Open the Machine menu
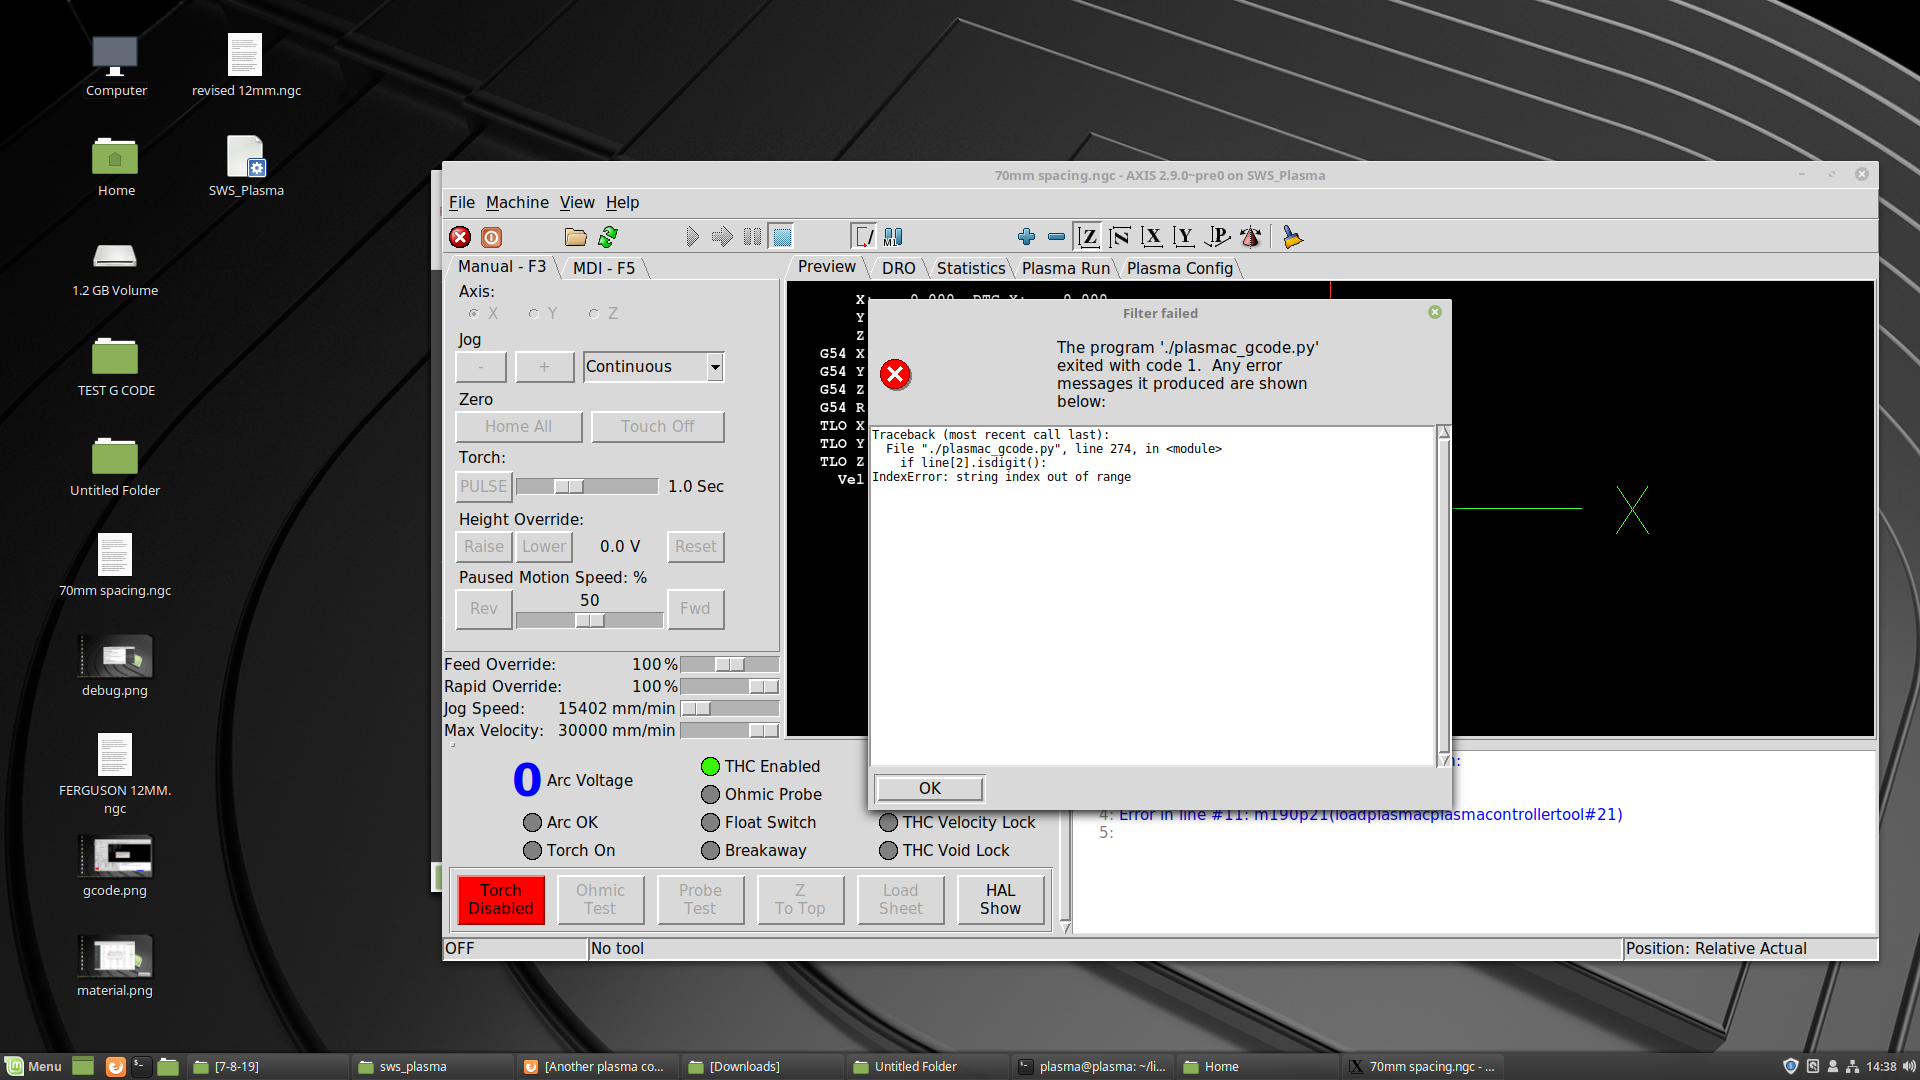This screenshot has width=1920, height=1080. (517, 202)
